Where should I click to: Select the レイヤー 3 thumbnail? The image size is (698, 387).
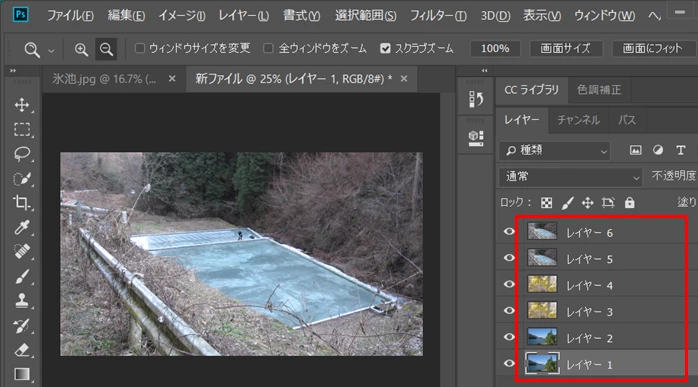(542, 310)
